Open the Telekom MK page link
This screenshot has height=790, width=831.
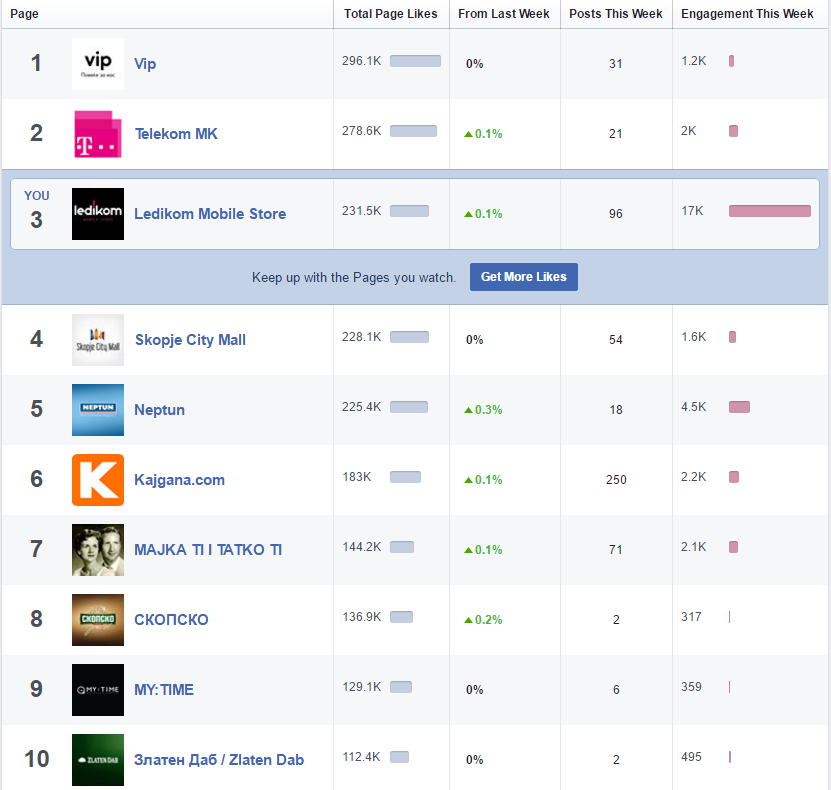[176, 134]
